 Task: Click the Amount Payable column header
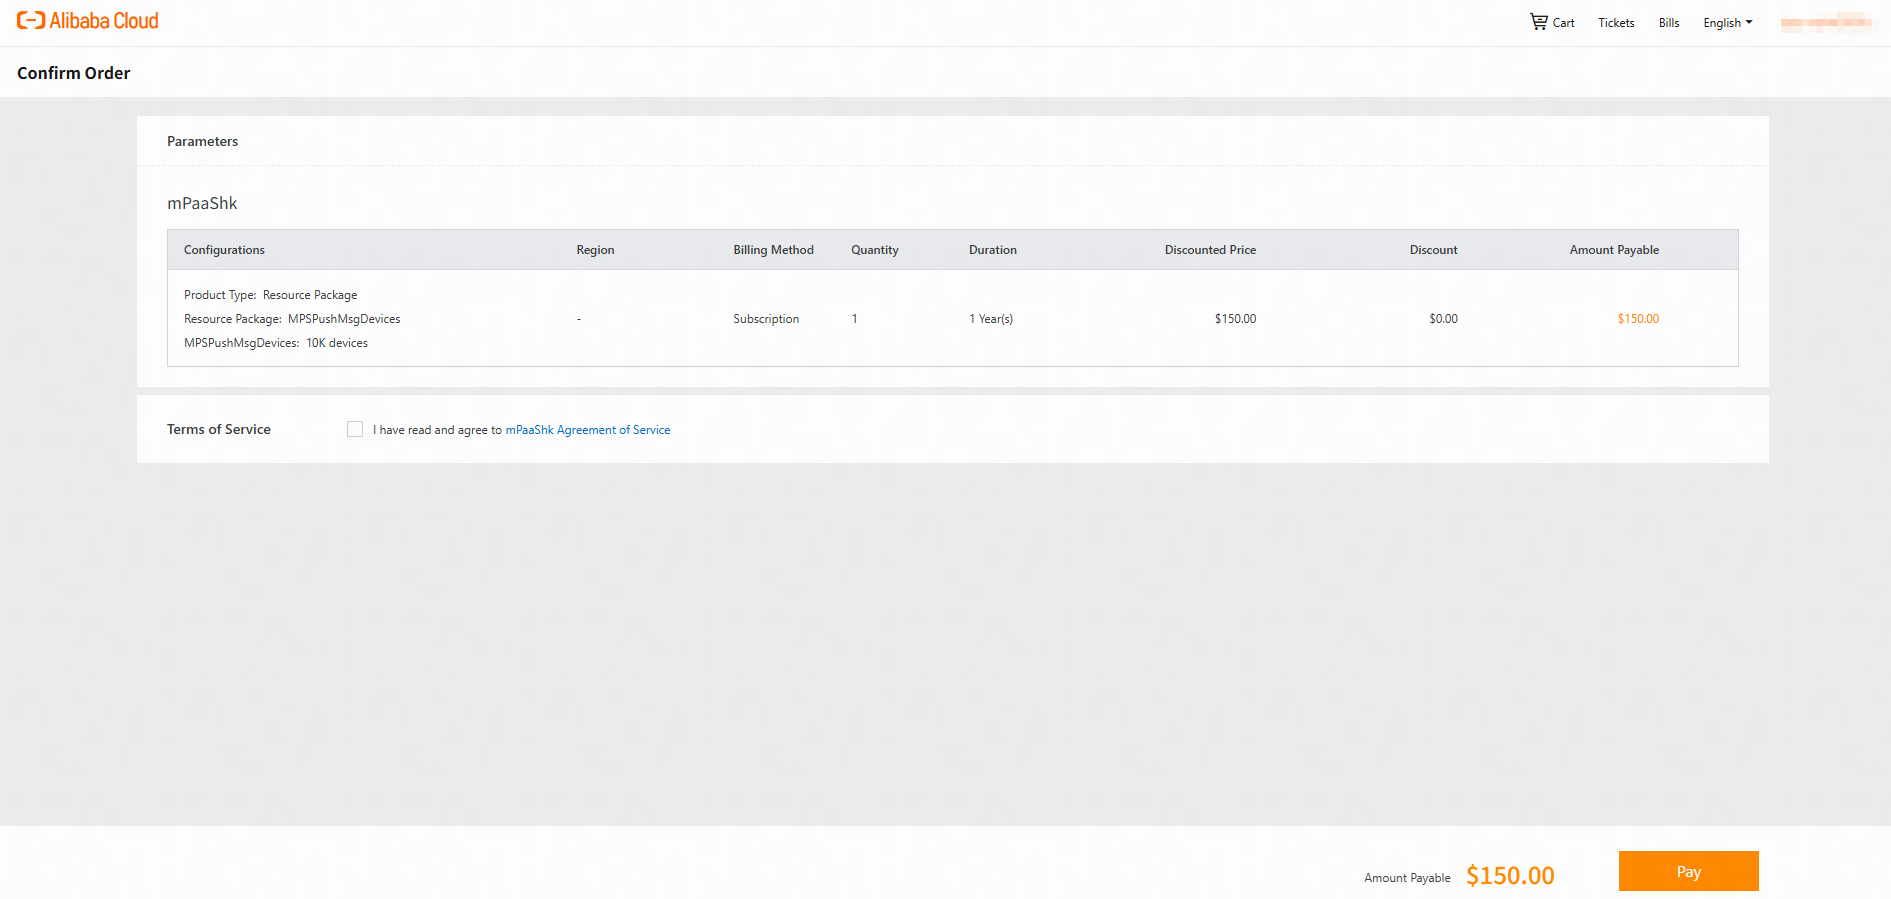(x=1614, y=250)
